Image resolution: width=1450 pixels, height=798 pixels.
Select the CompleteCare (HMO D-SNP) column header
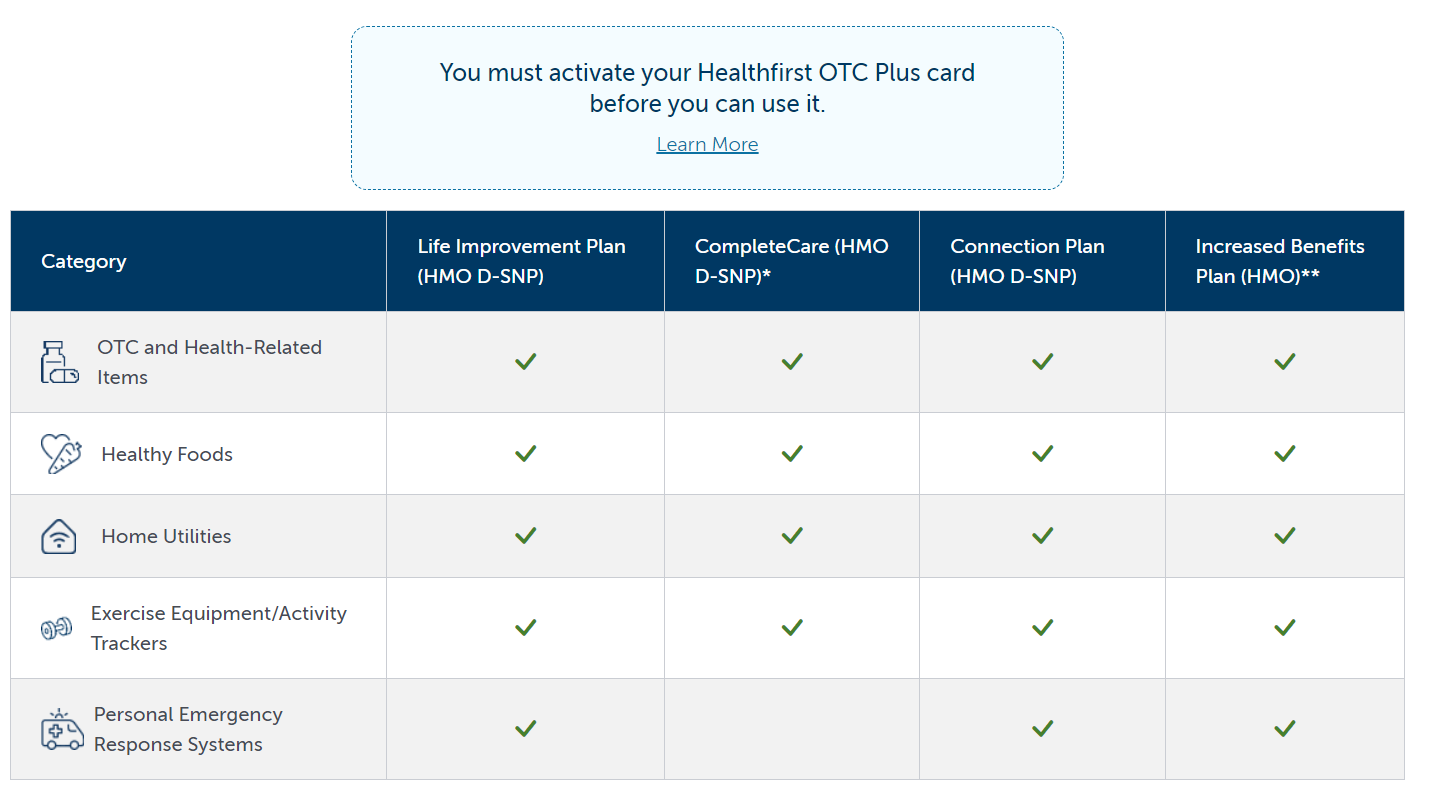point(792,261)
